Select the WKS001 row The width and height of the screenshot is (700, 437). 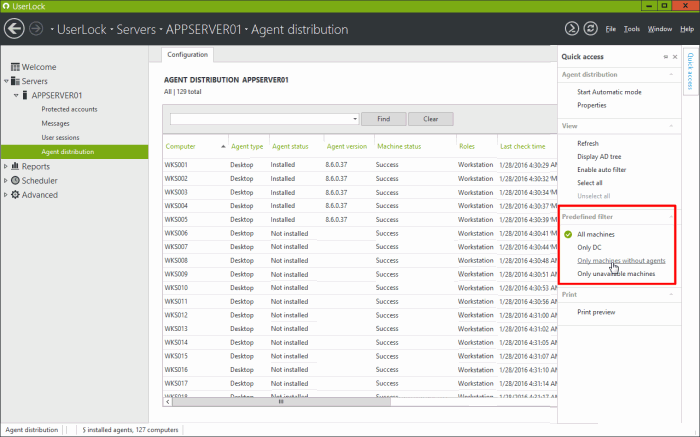(x=360, y=165)
